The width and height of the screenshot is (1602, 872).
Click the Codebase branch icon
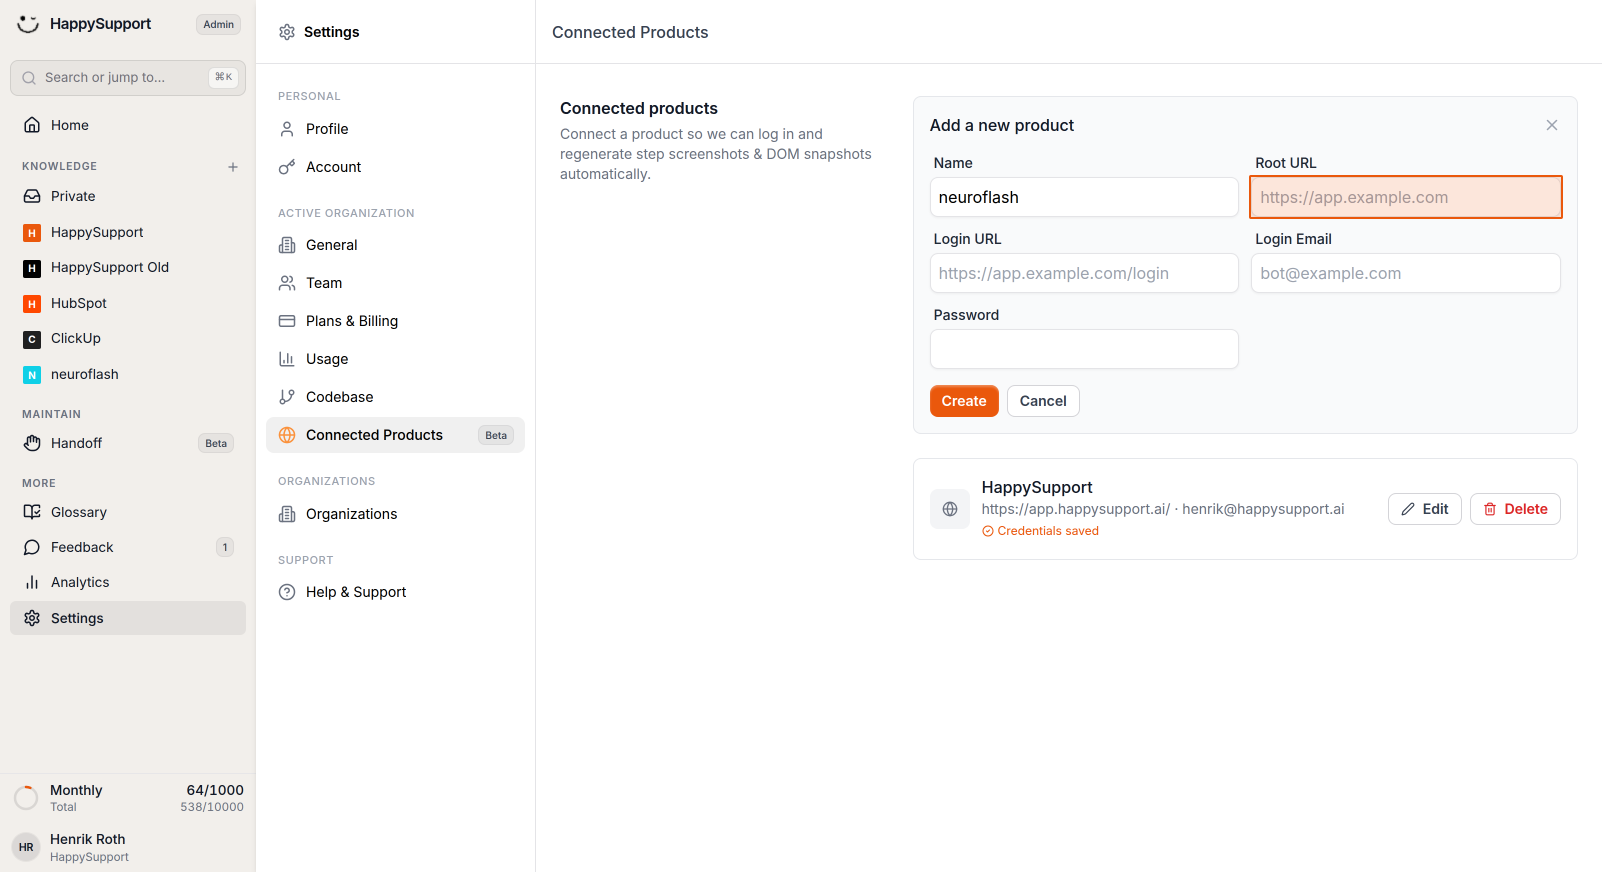(287, 397)
